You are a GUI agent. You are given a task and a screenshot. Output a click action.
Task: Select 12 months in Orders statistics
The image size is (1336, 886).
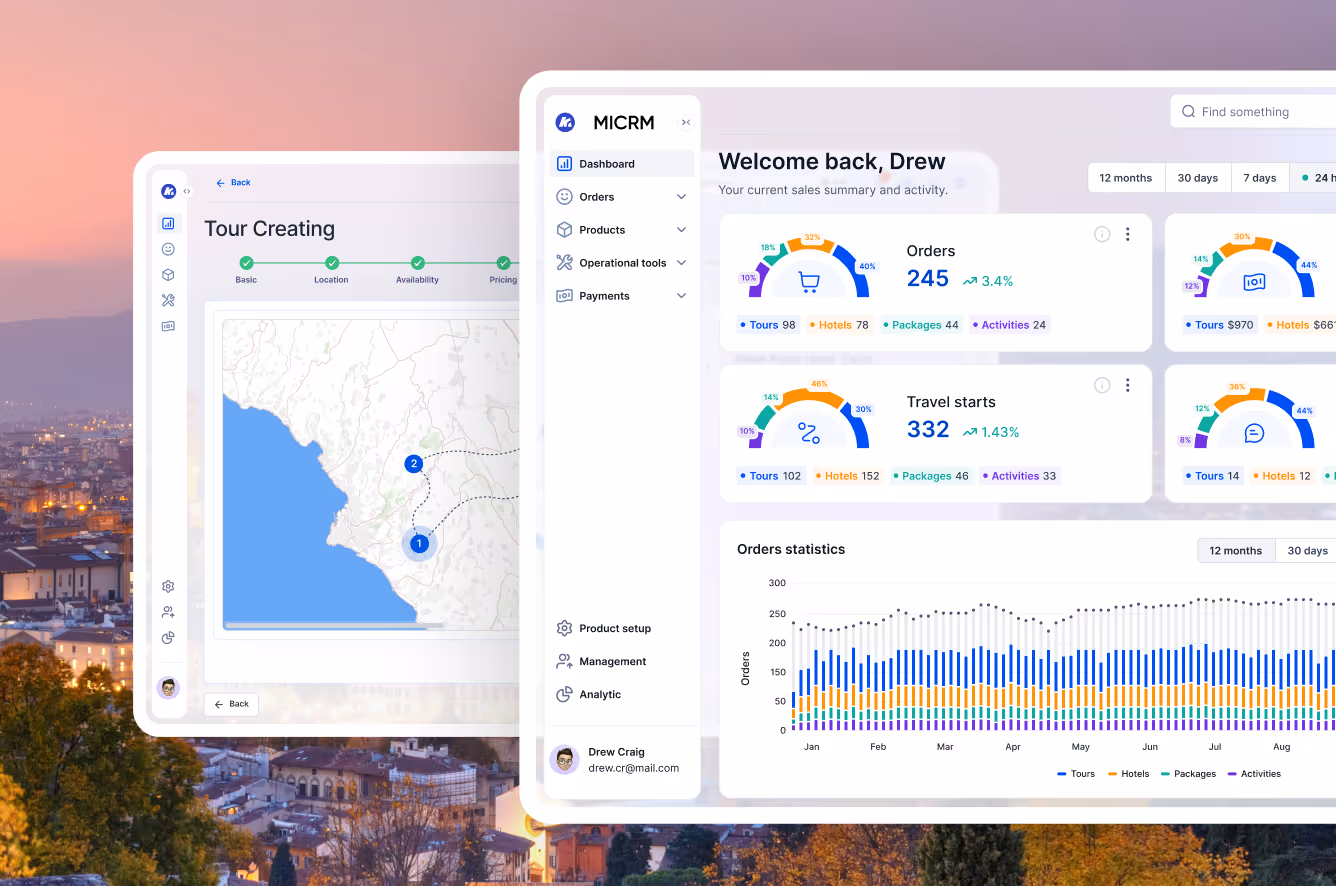click(1236, 551)
